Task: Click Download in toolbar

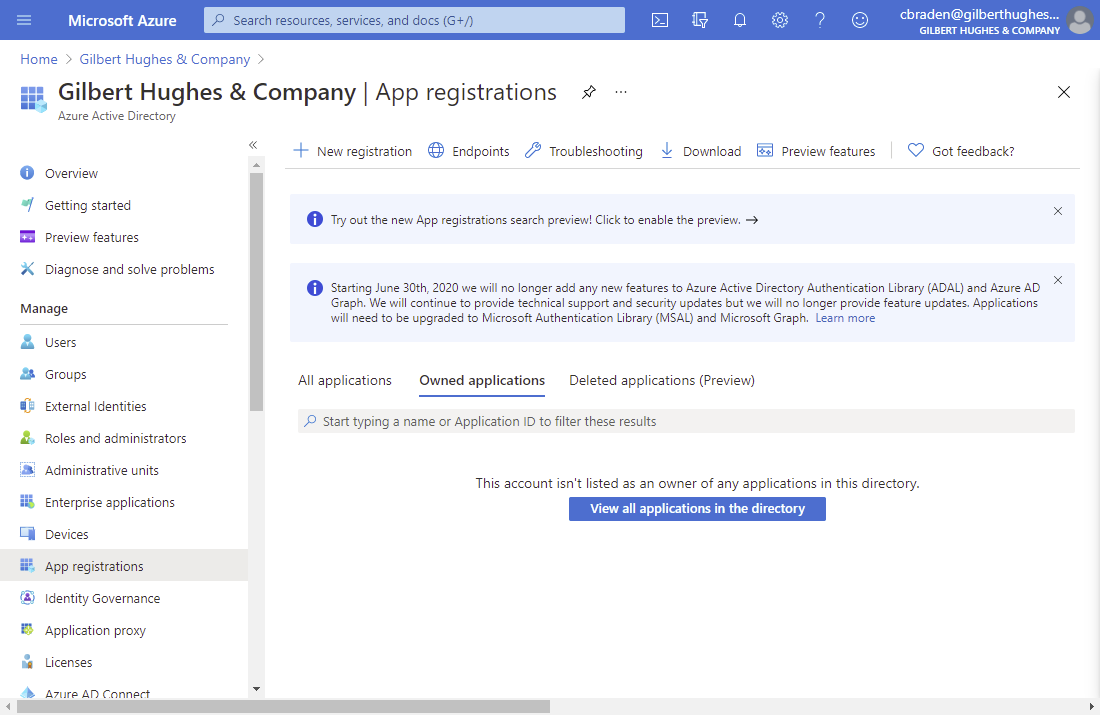Action: coord(700,151)
